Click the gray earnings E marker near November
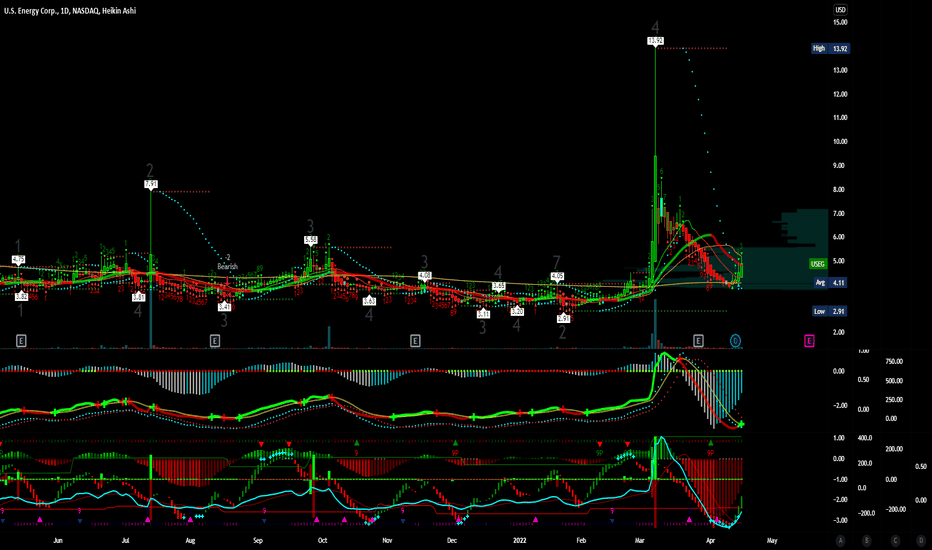932x550 pixels. pyautogui.click(x=415, y=341)
